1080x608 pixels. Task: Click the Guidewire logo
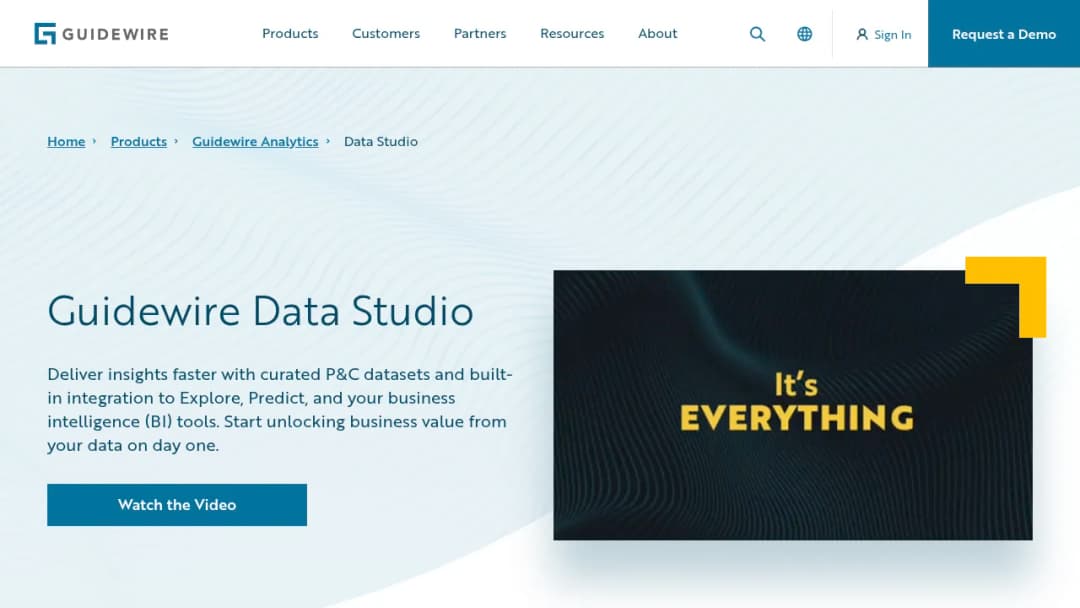coord(101,34)
